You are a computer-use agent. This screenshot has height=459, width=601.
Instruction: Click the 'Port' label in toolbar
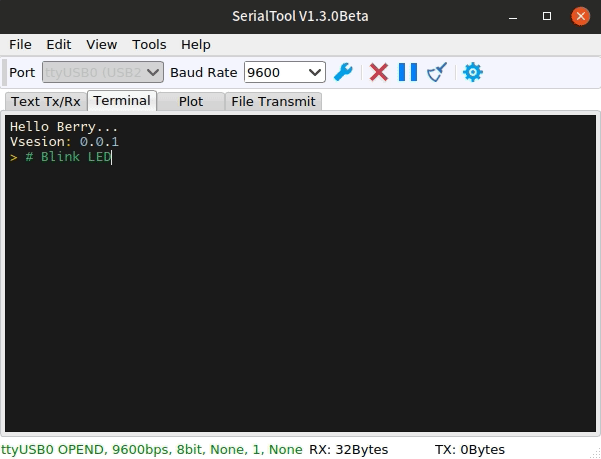(x=22, y=72)
